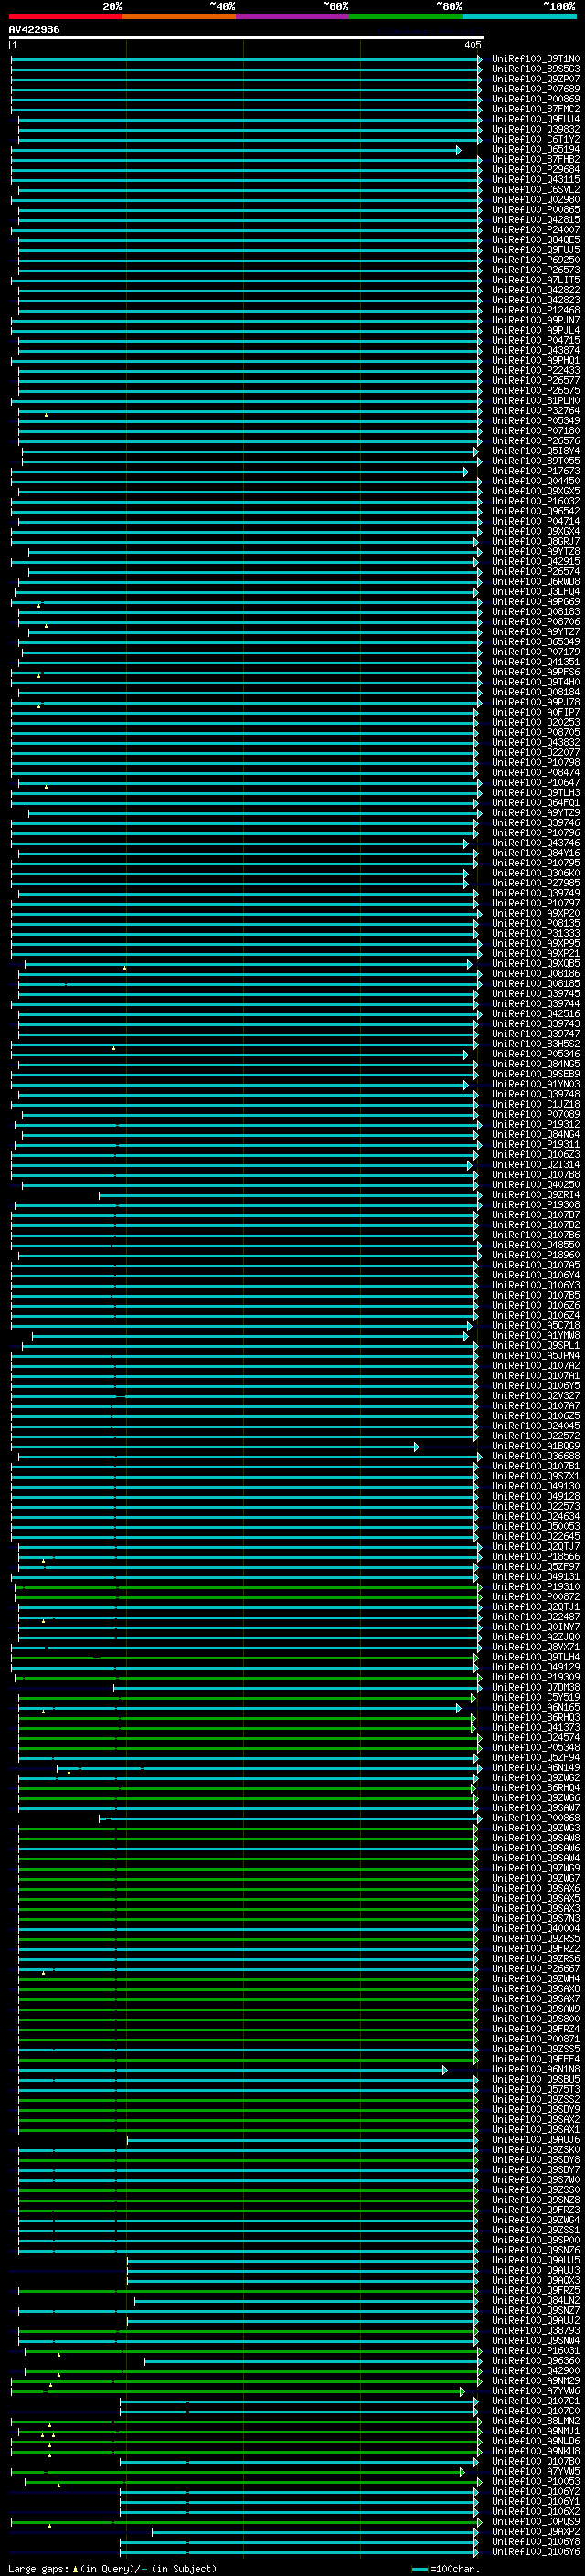Screen dimensions: 585x2576
Task: Select hit label UniRef100_B7FMC2
Action: click(535, 109)
